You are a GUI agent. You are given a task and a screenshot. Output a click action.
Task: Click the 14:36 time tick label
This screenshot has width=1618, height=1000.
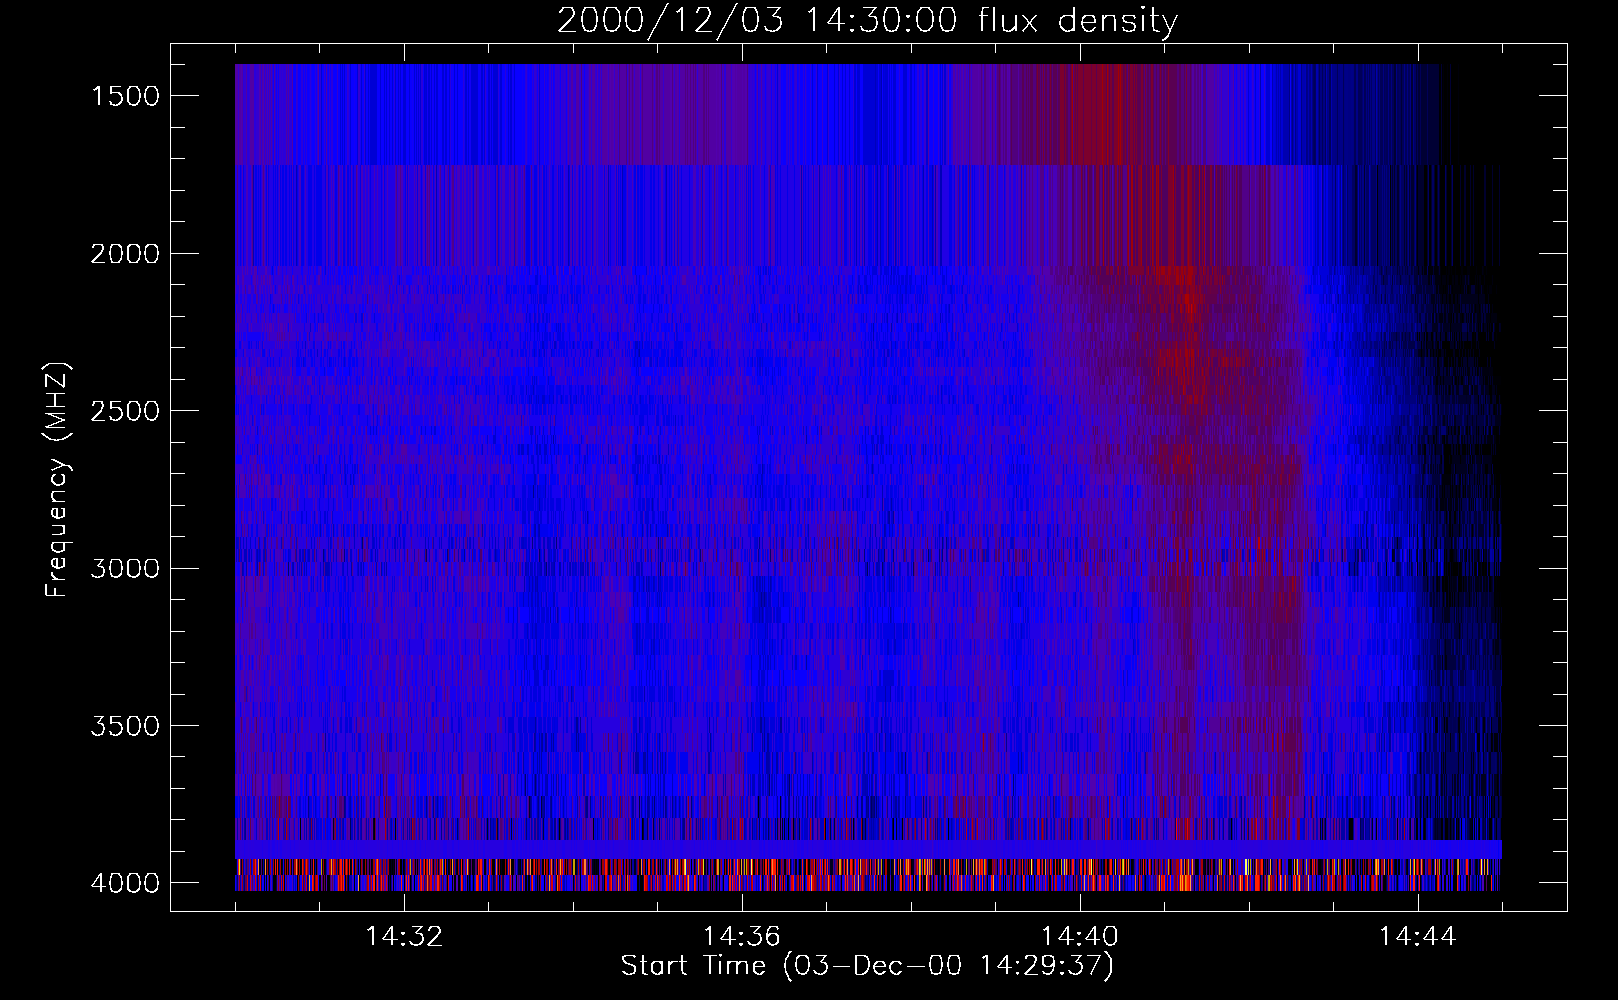coord(742,937)
